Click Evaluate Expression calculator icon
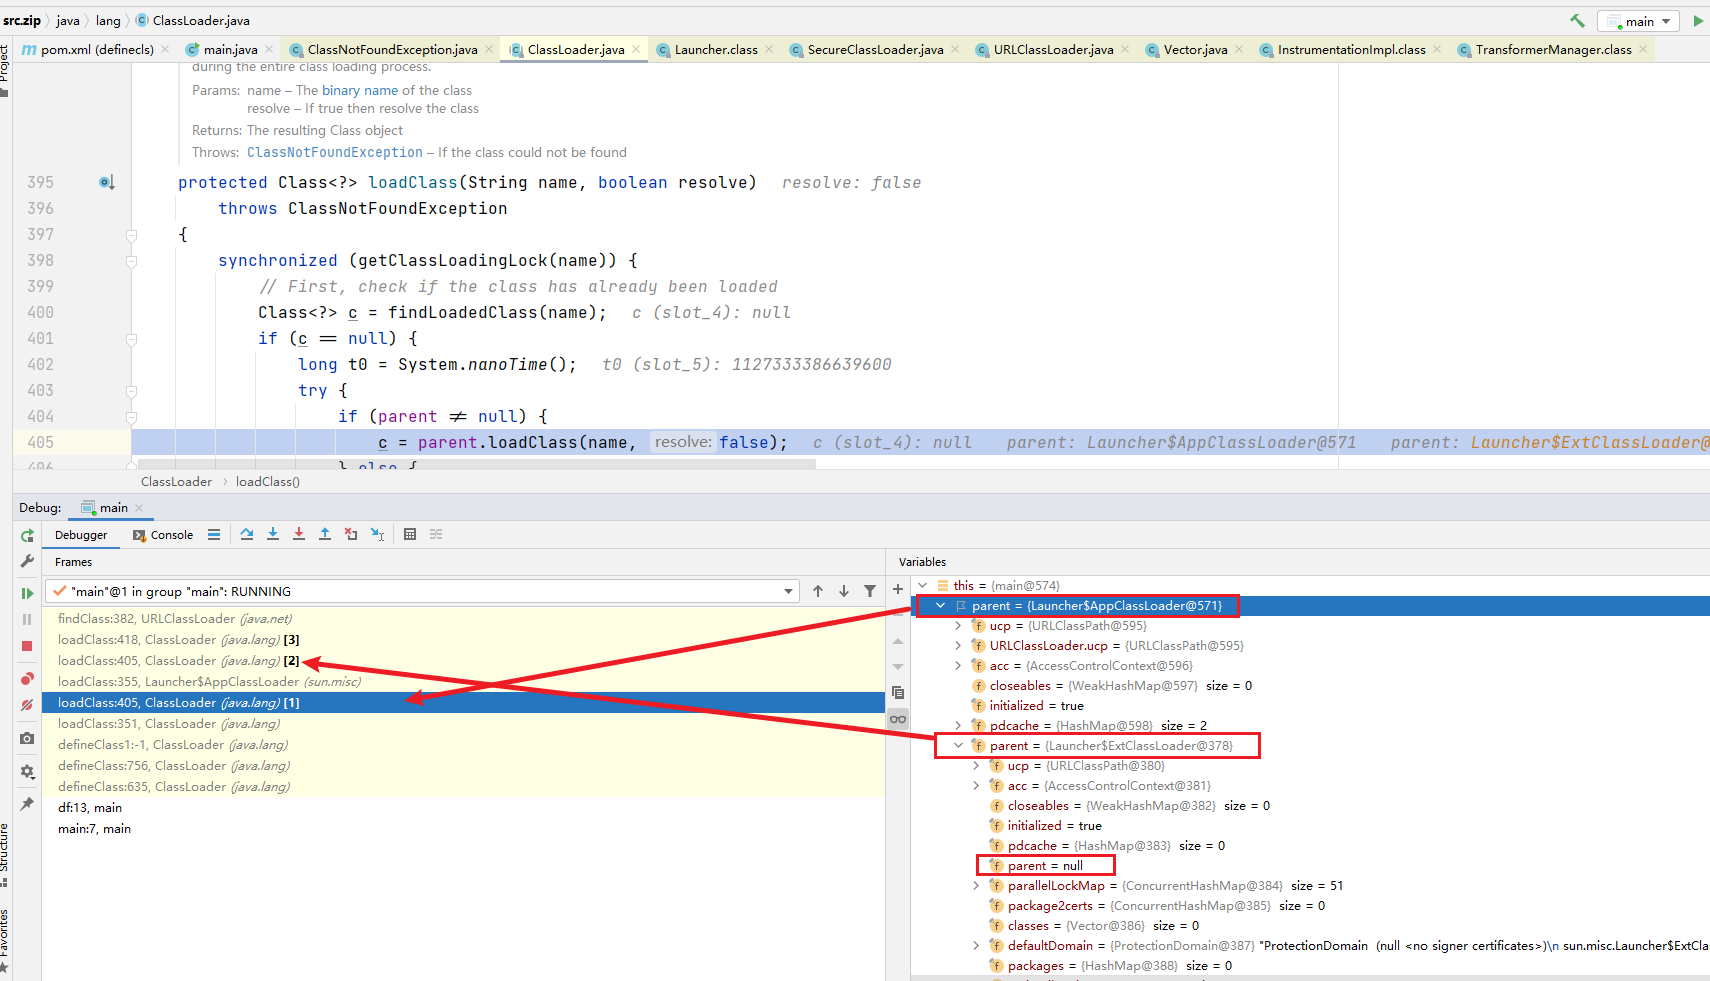The height and width of the screenshot is (981, 1710). click(410, 534)
